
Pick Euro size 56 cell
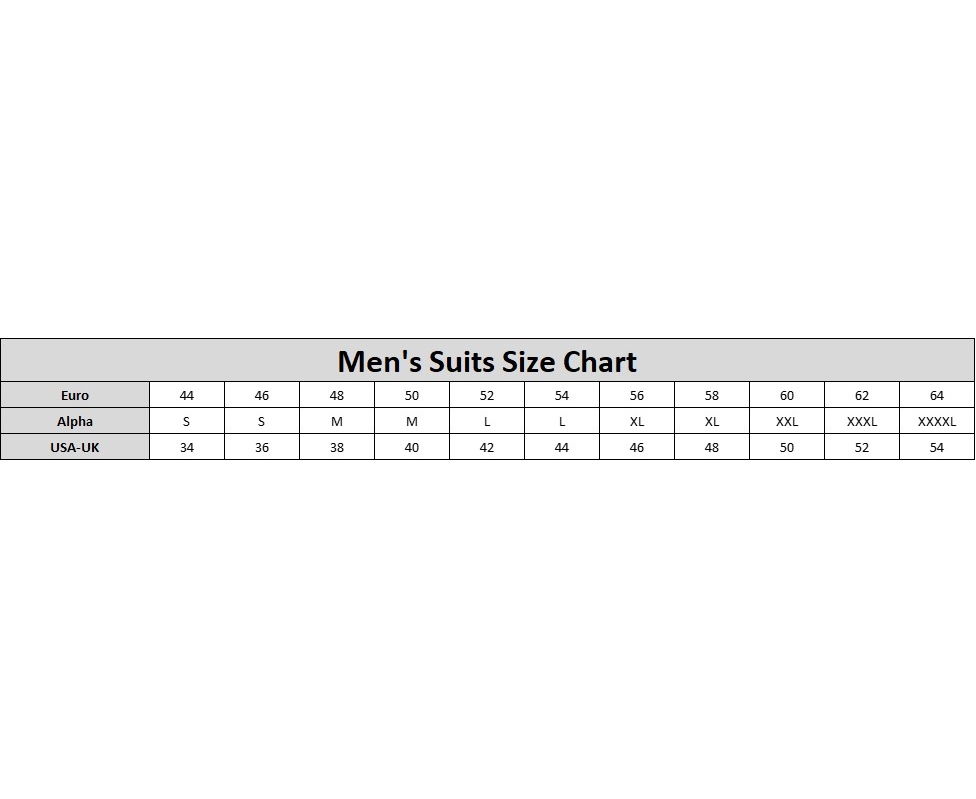(637, 395)
